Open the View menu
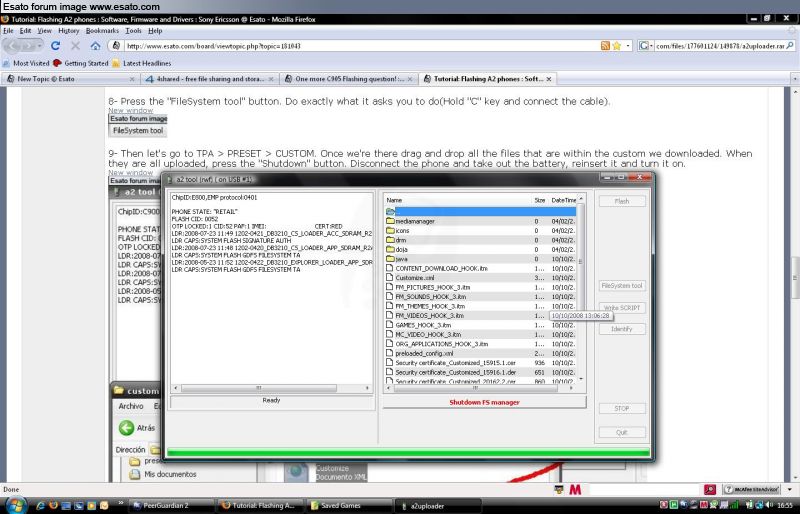This screenshot has width=800, height=514. (x=44, y=31)
